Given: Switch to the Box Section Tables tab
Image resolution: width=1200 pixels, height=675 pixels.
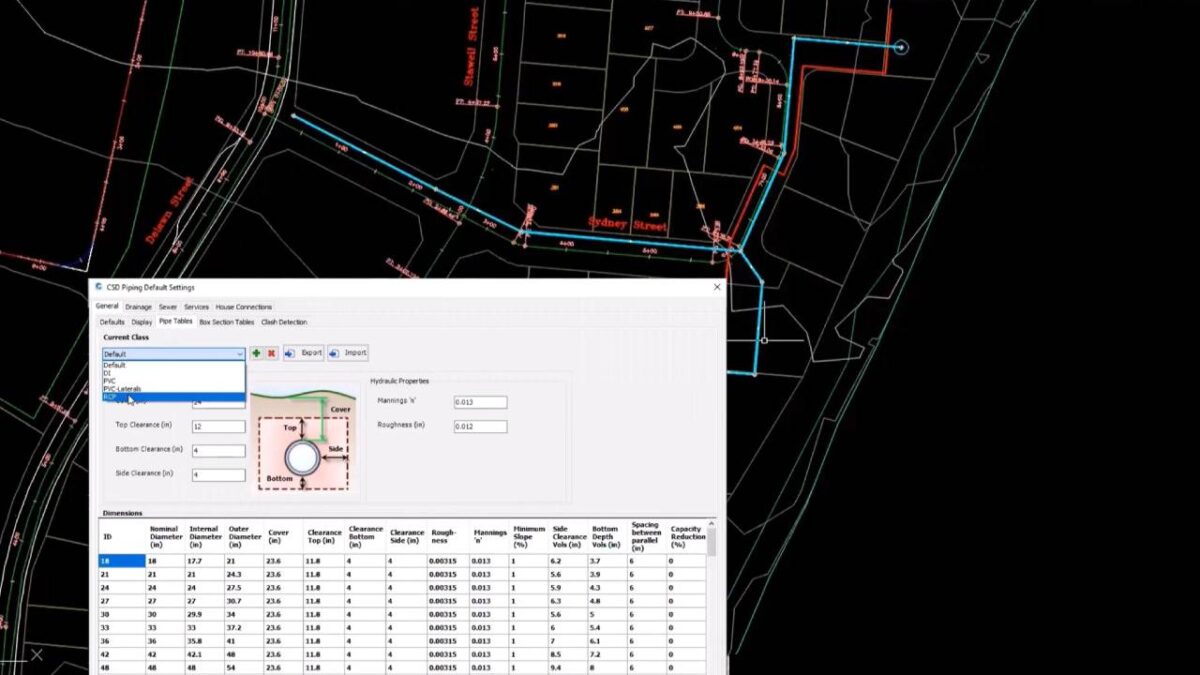Looking at the screenshot, I should click(226, 321).
